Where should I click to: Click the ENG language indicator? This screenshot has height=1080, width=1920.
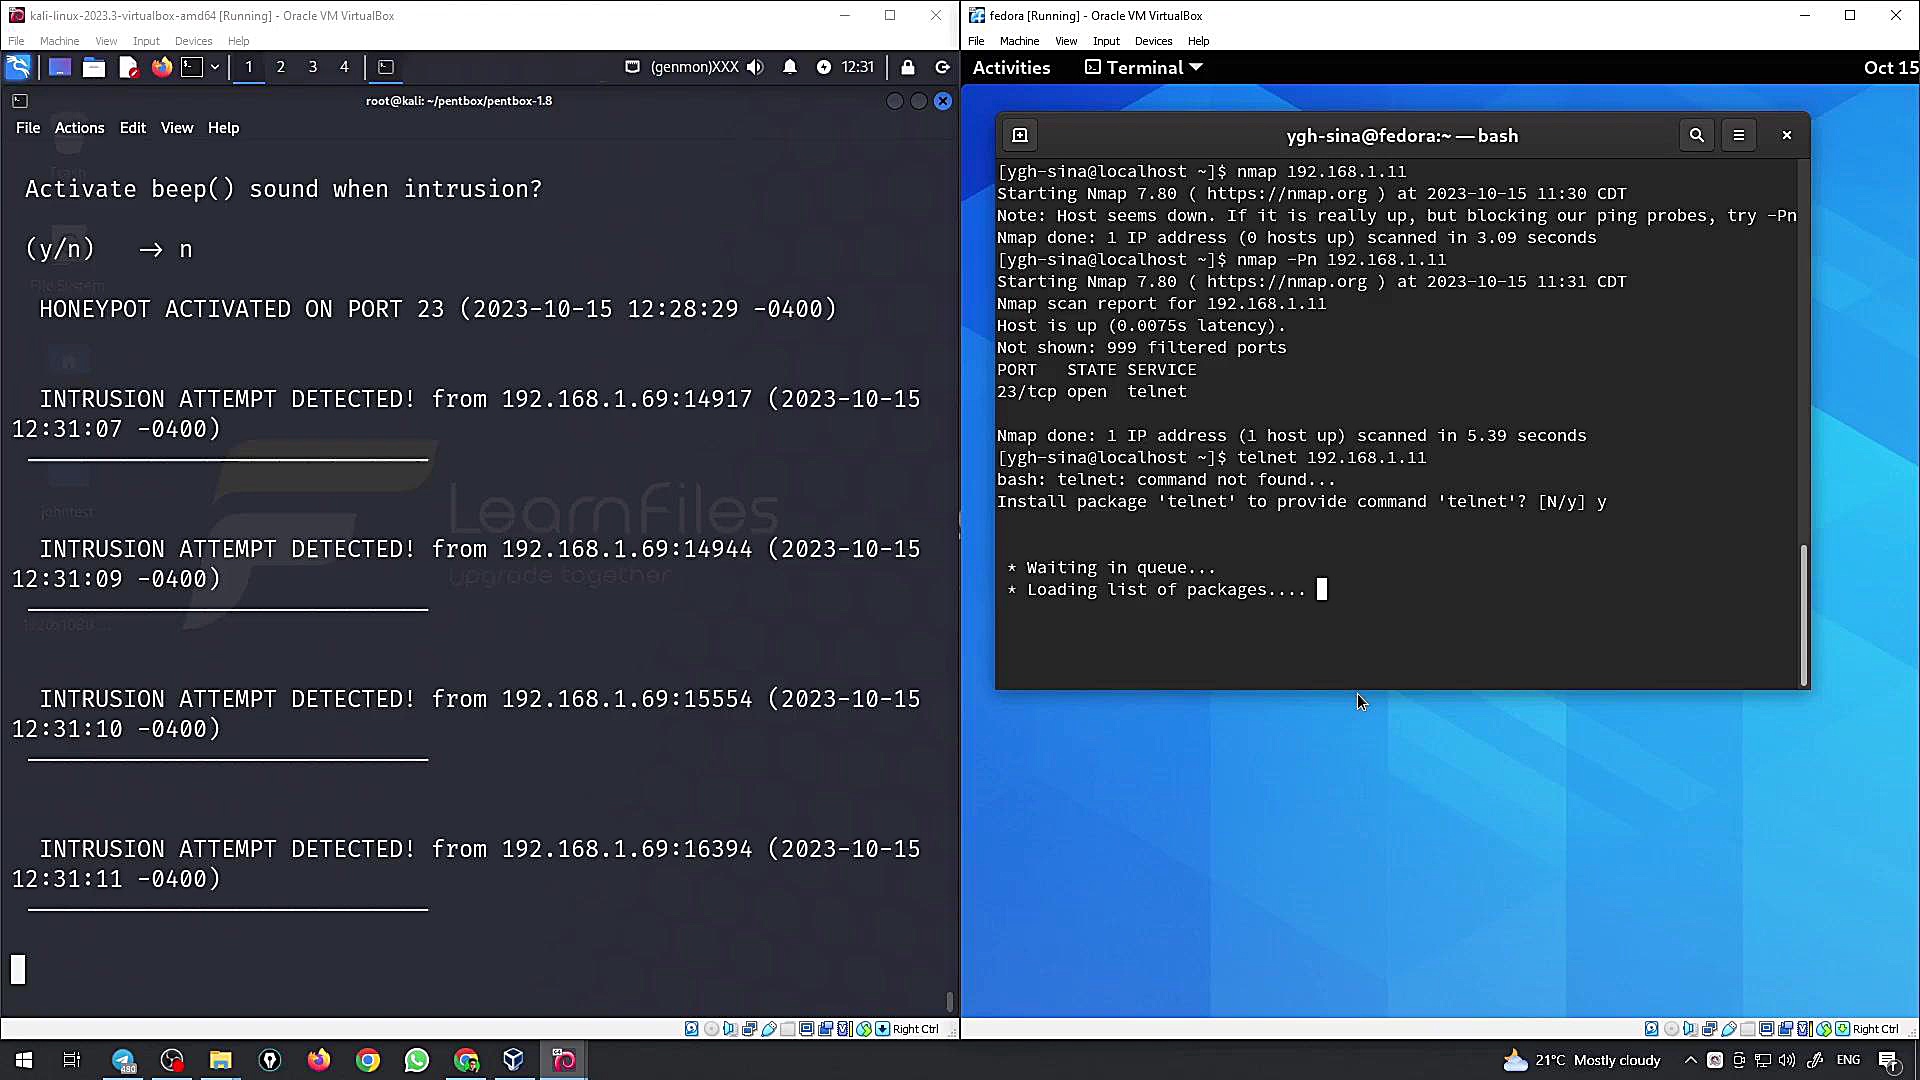pos(1849,1060)
